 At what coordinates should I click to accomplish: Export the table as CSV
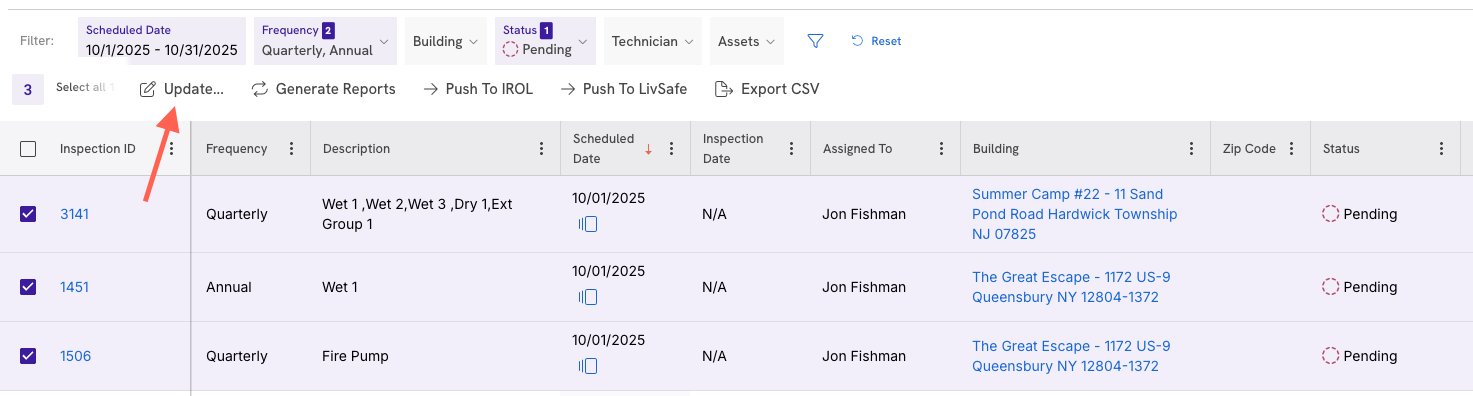click(767, 89)
